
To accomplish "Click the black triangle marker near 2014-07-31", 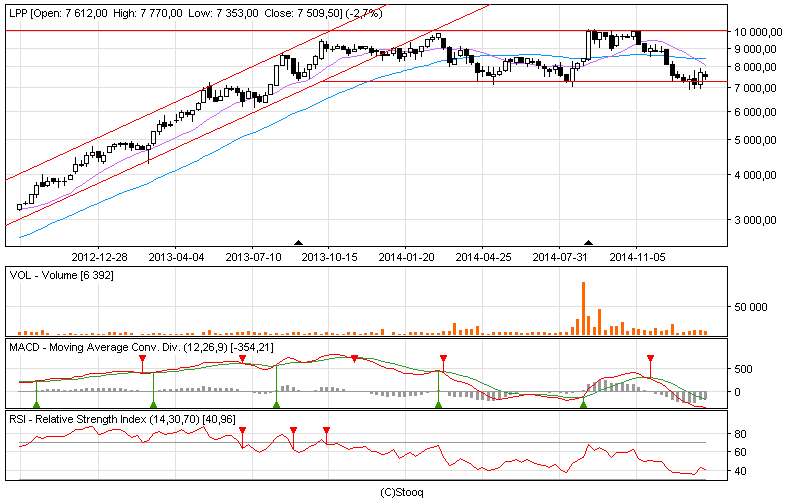I will click(588, 243).
